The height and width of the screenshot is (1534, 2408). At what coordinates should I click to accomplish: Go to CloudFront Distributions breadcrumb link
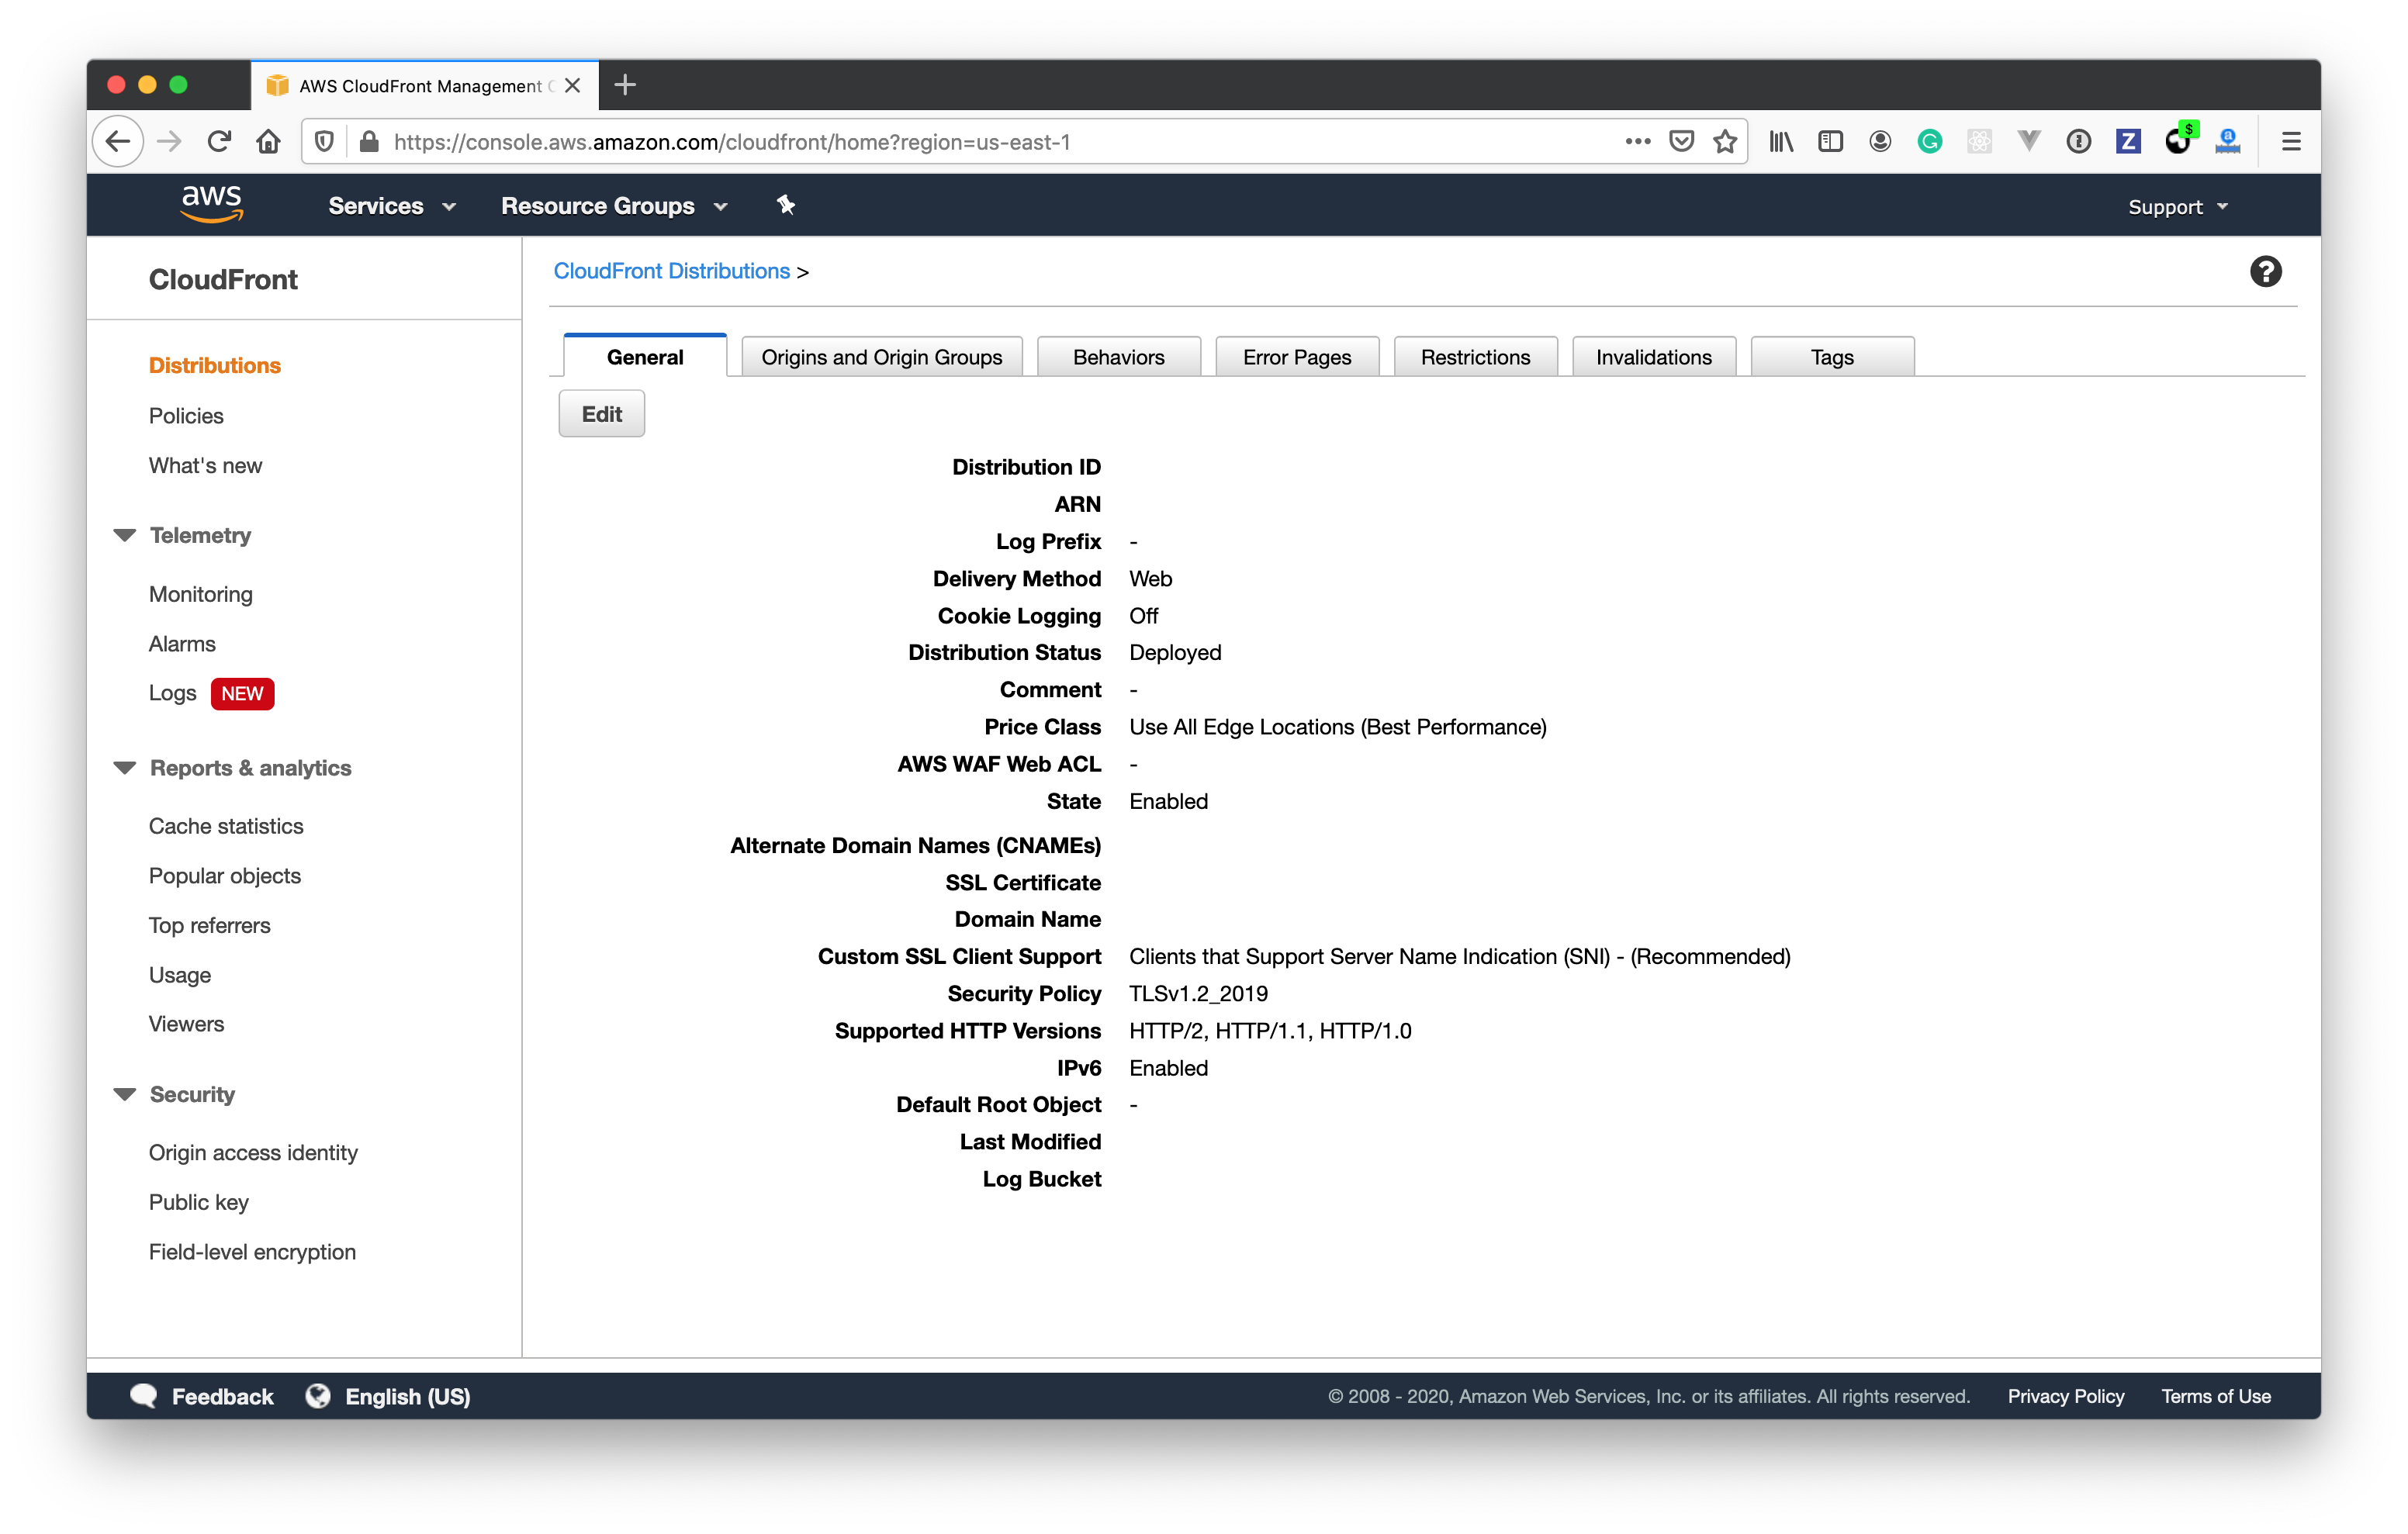tap(671, 271)
